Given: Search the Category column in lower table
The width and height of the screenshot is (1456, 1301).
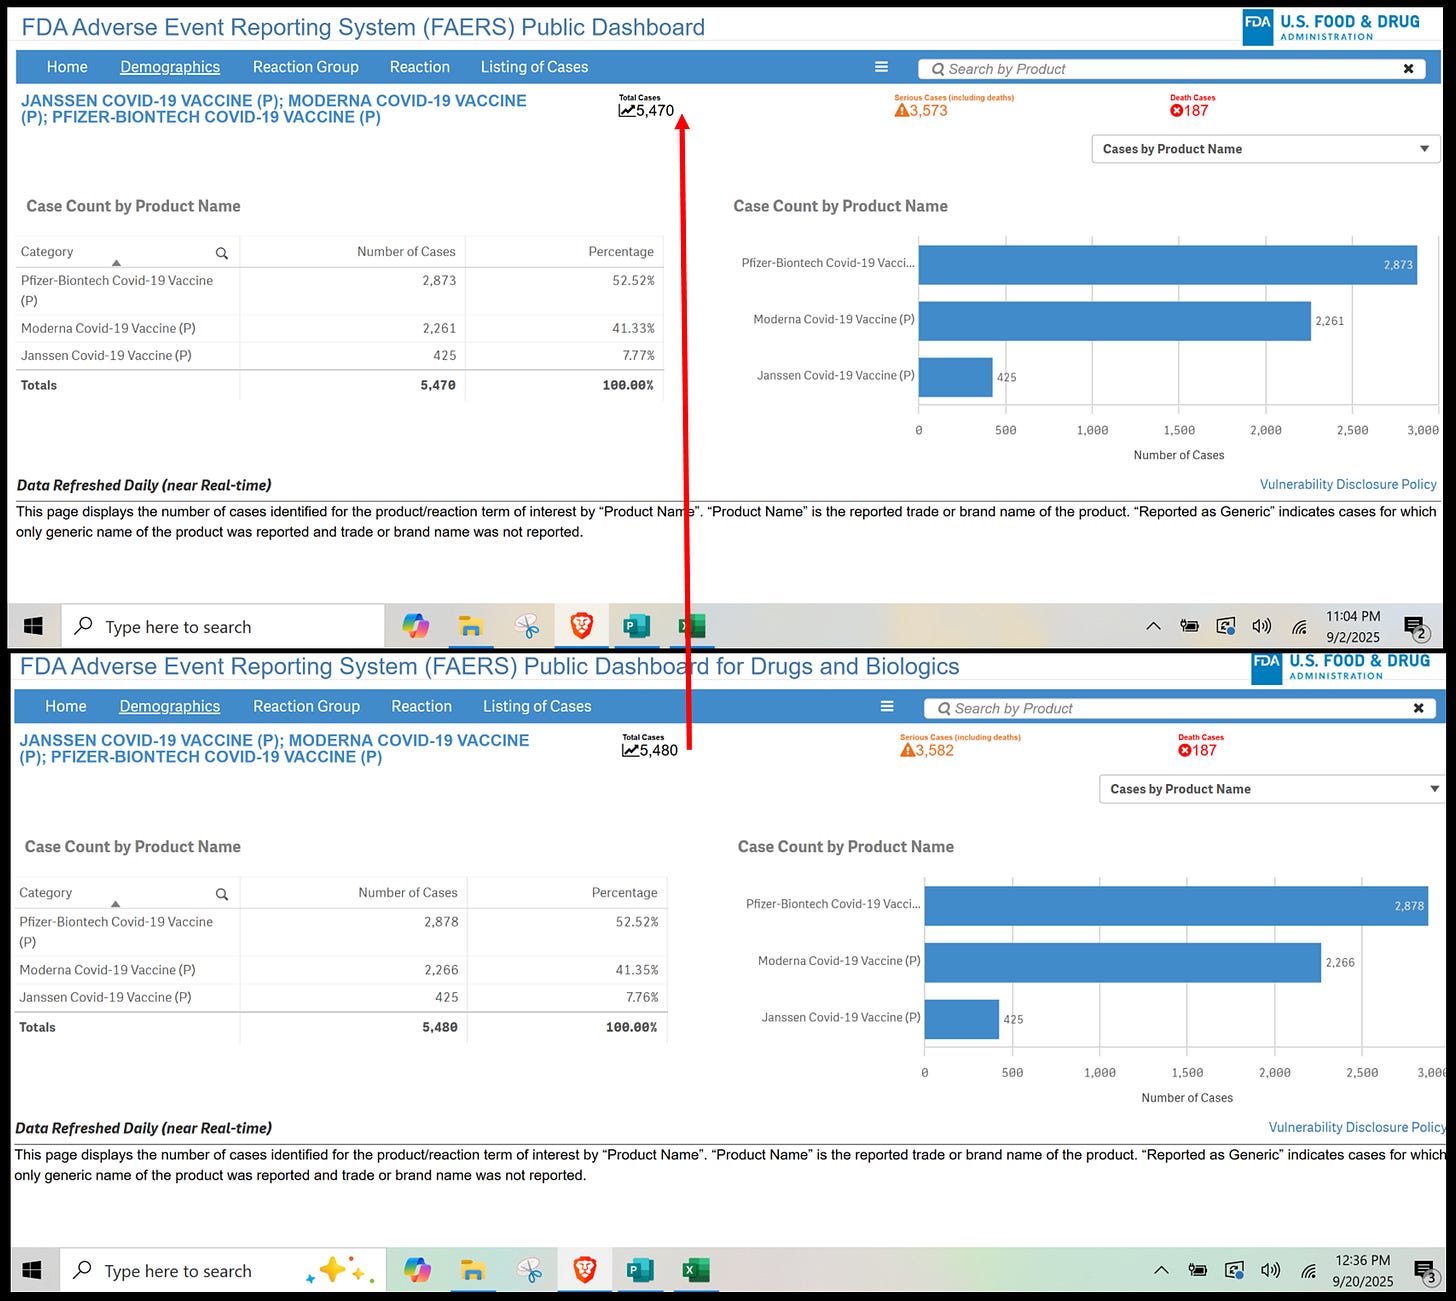Looking at the screenshot, I should (x=222, y=894).
